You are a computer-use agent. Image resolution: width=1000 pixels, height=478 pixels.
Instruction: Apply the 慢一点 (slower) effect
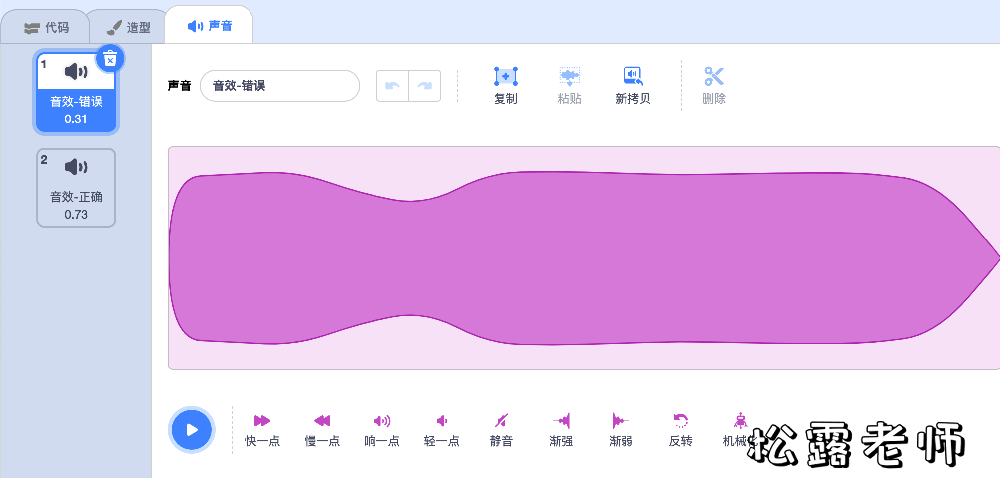322,429
